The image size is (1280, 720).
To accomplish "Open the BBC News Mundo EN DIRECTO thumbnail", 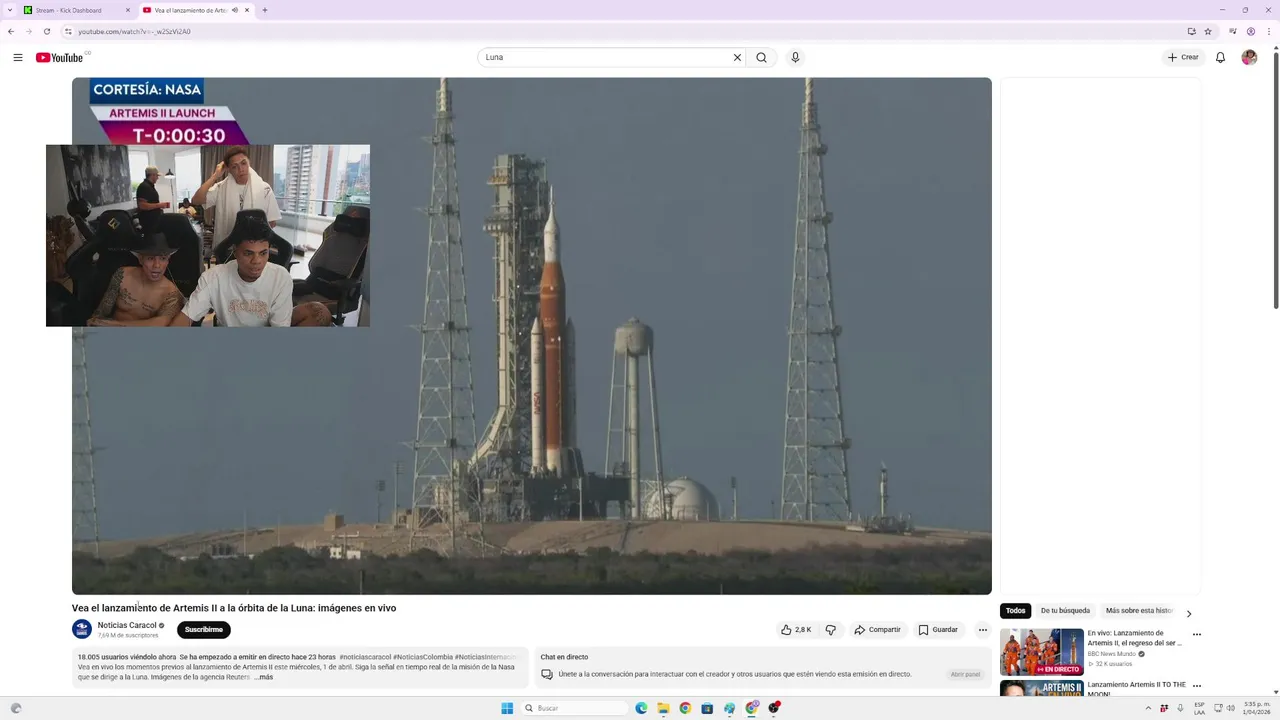I will click(1042, 652).
